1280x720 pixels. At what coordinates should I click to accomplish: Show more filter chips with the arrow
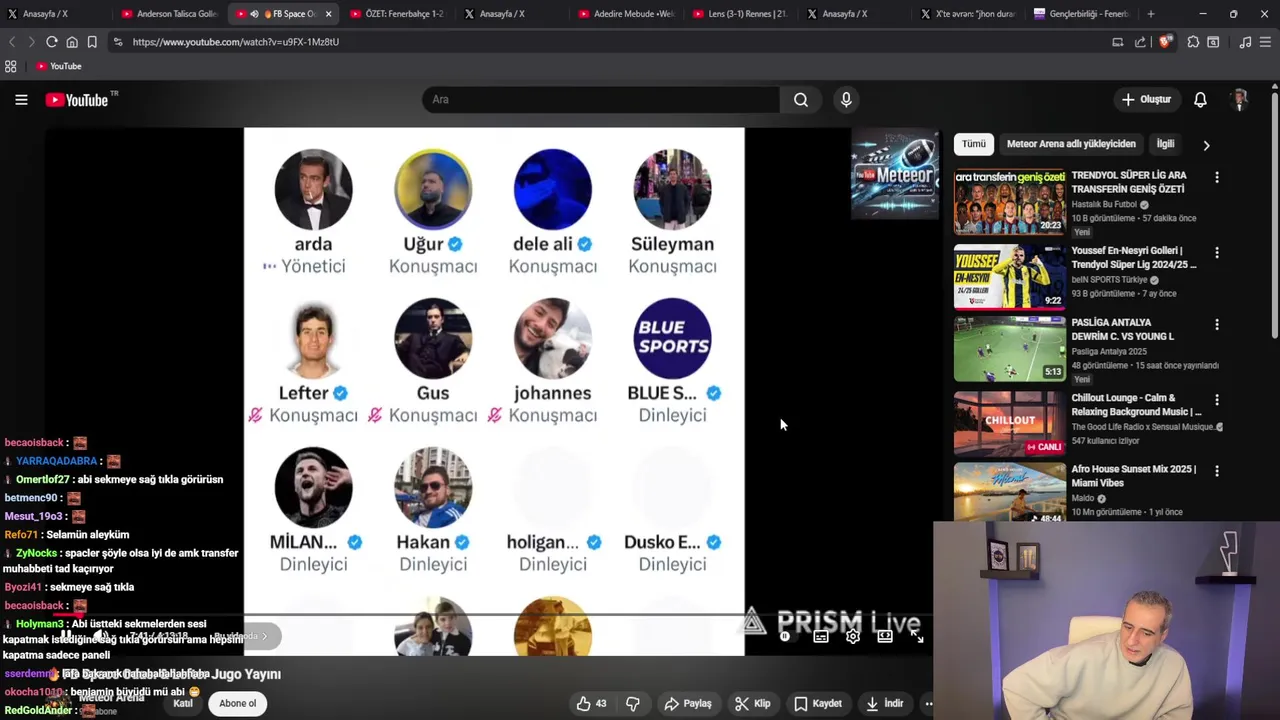click(x=1206, y=145)
